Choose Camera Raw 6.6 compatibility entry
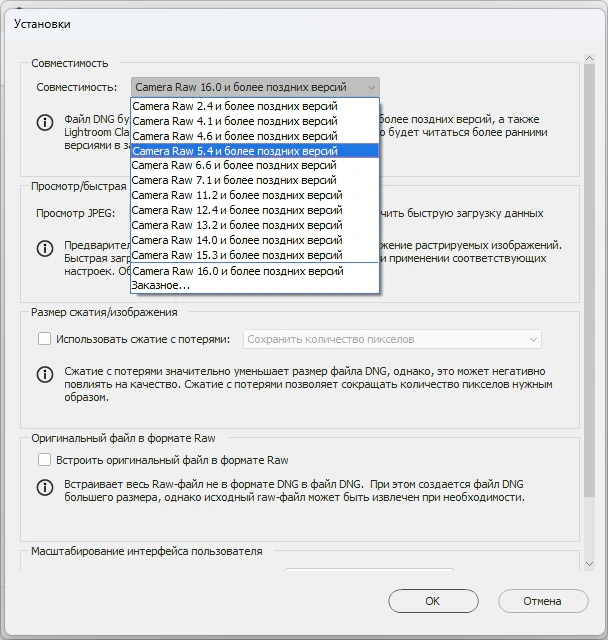608x640 pixels. pos(255,165)
